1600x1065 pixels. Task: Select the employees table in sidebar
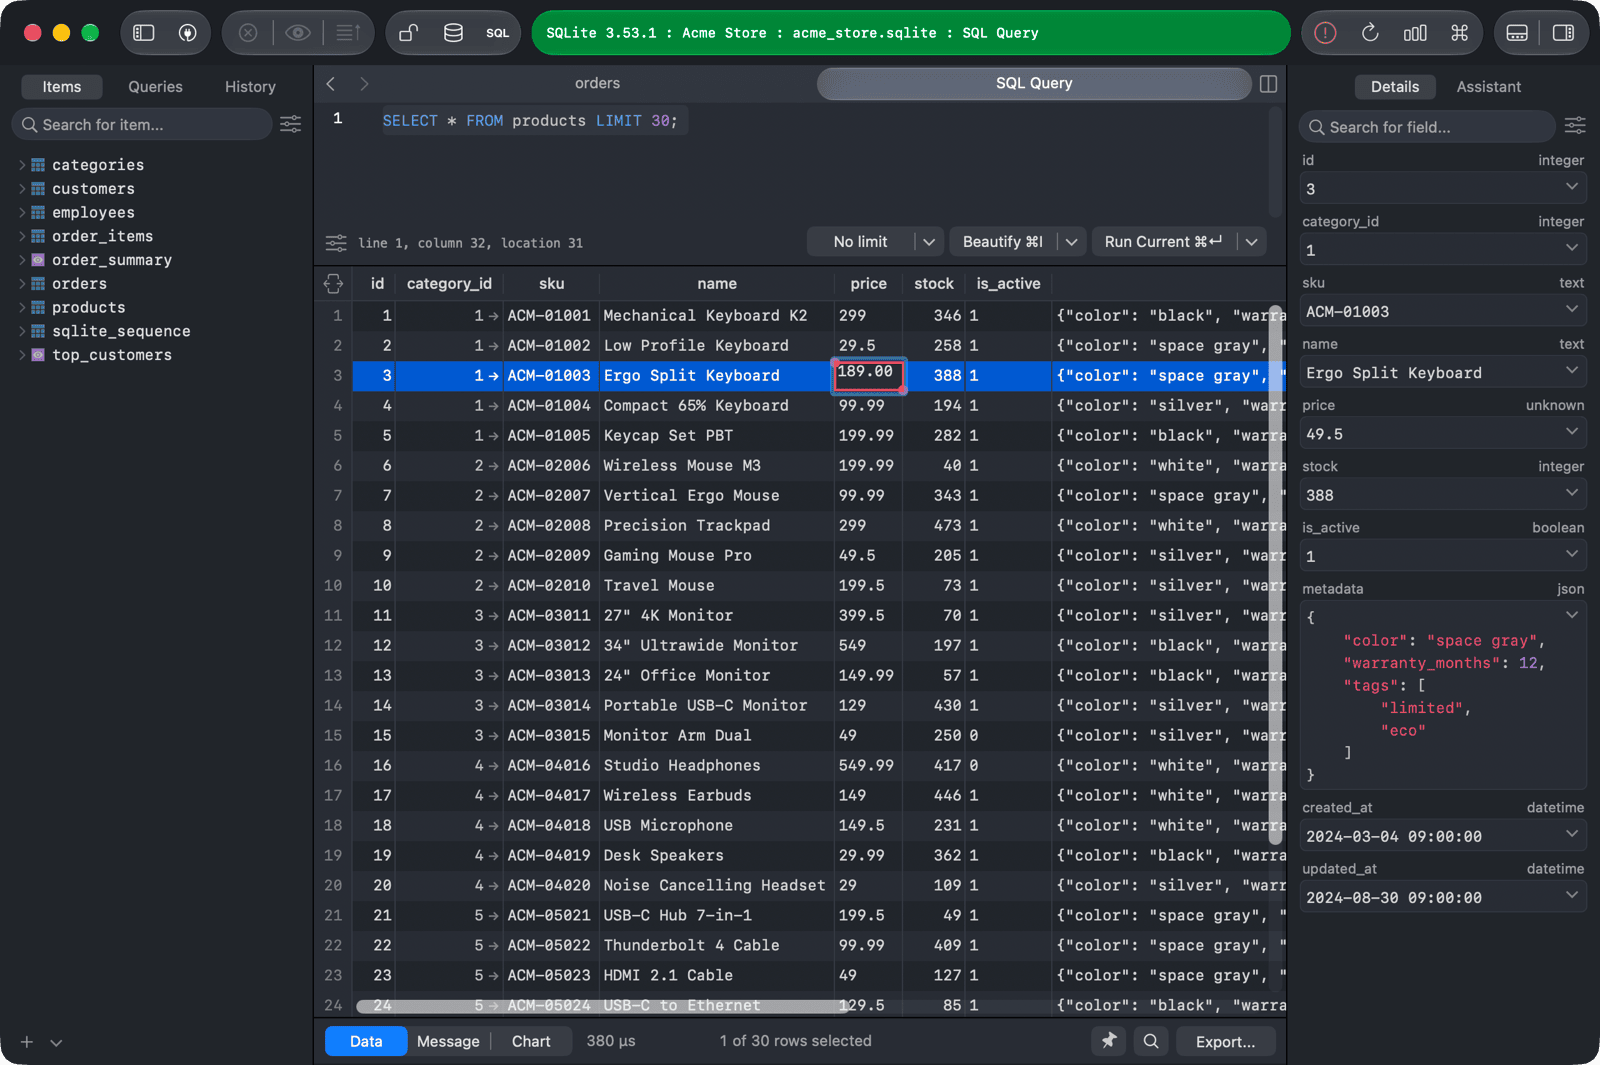click(x=93, y=213)
